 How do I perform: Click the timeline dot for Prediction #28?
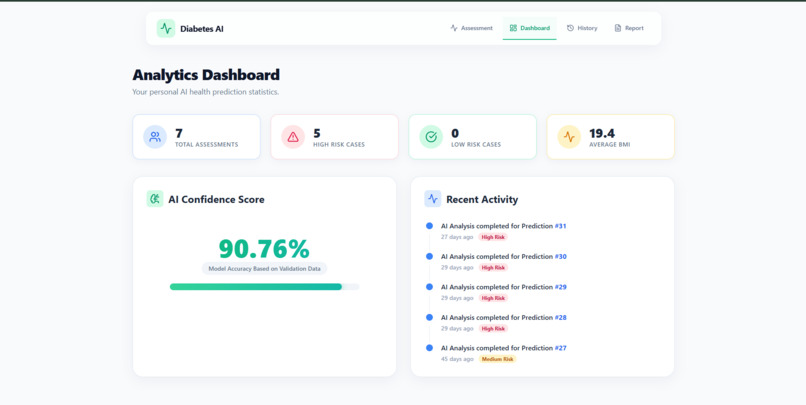(429, 318)
